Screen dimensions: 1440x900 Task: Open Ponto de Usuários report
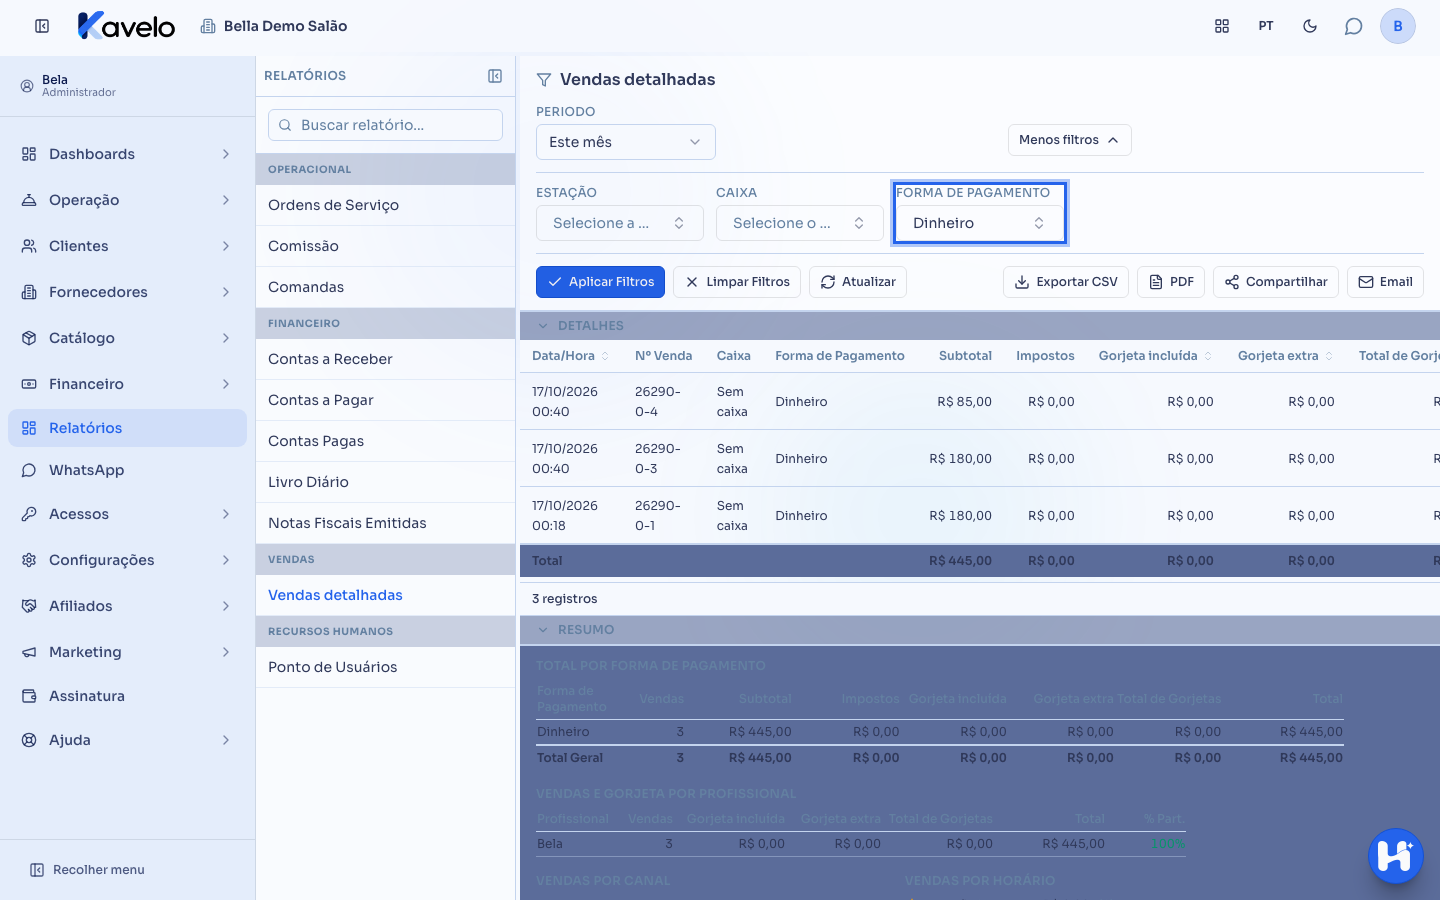tap(385, 667)
